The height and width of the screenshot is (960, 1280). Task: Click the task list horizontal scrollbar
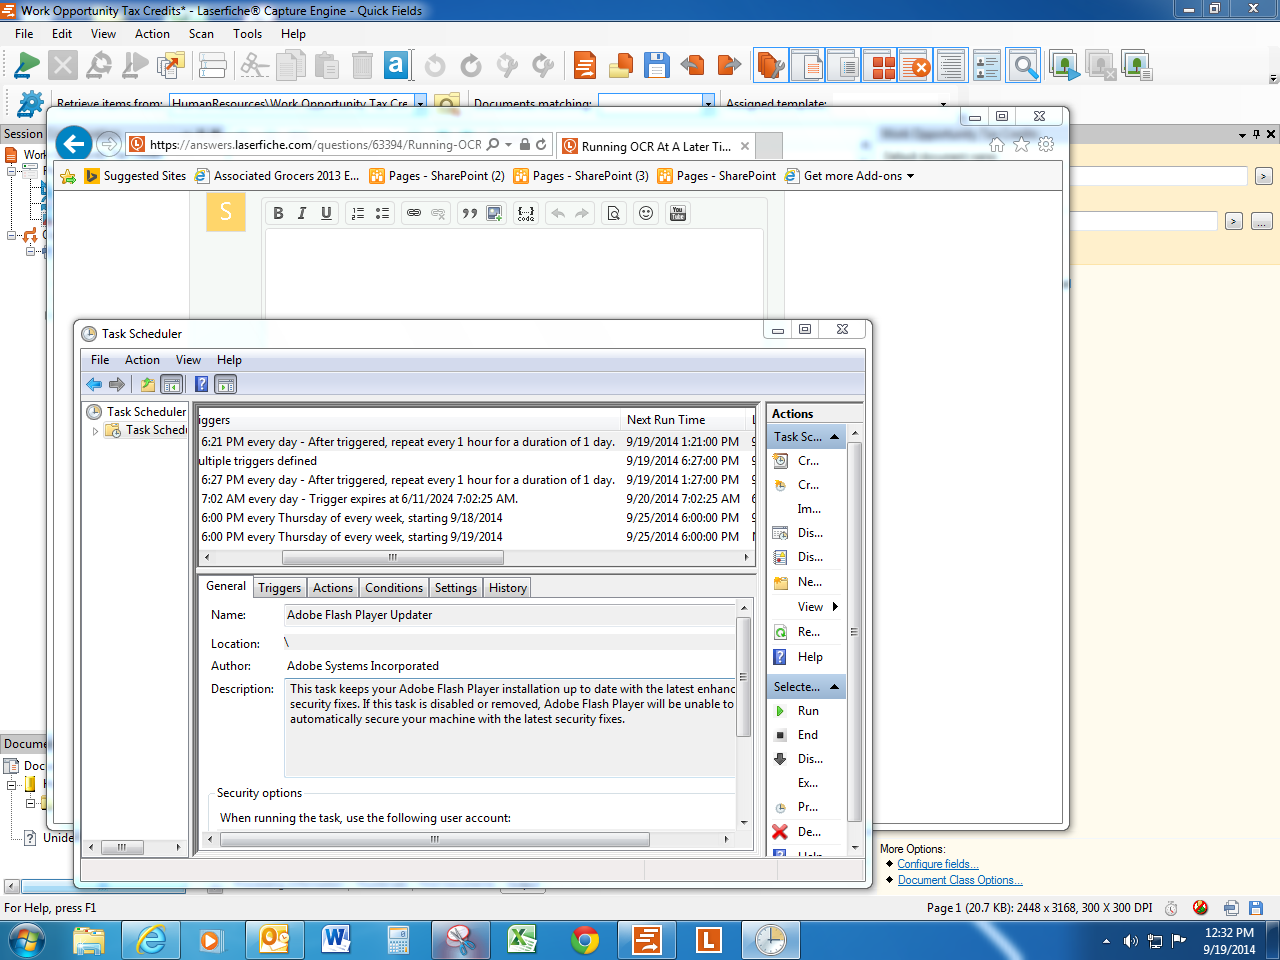(x=392, y=557)
